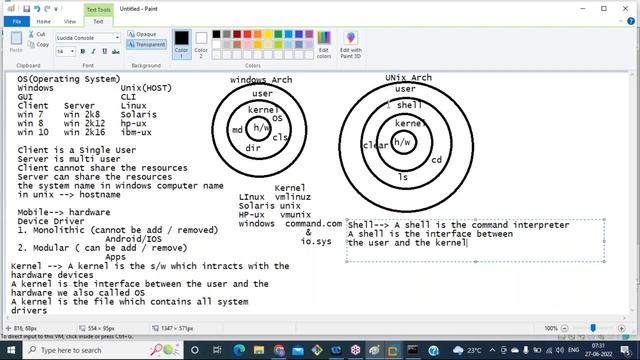Launch Microsoft Edge from taskbar

tap(239, 350)
